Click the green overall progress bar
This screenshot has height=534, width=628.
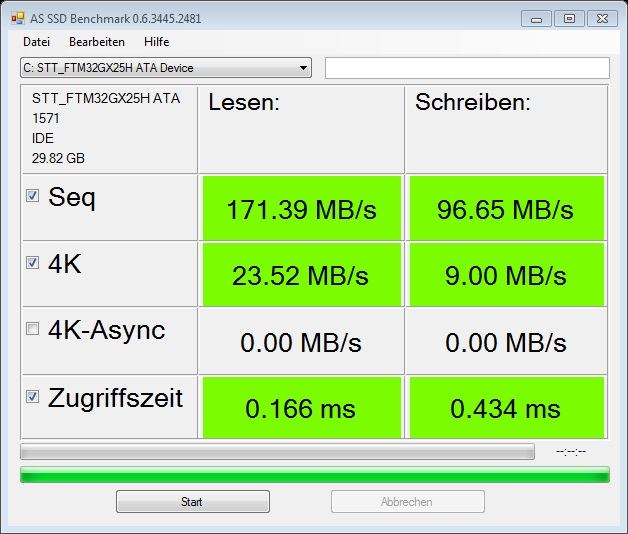coord(315,474)
